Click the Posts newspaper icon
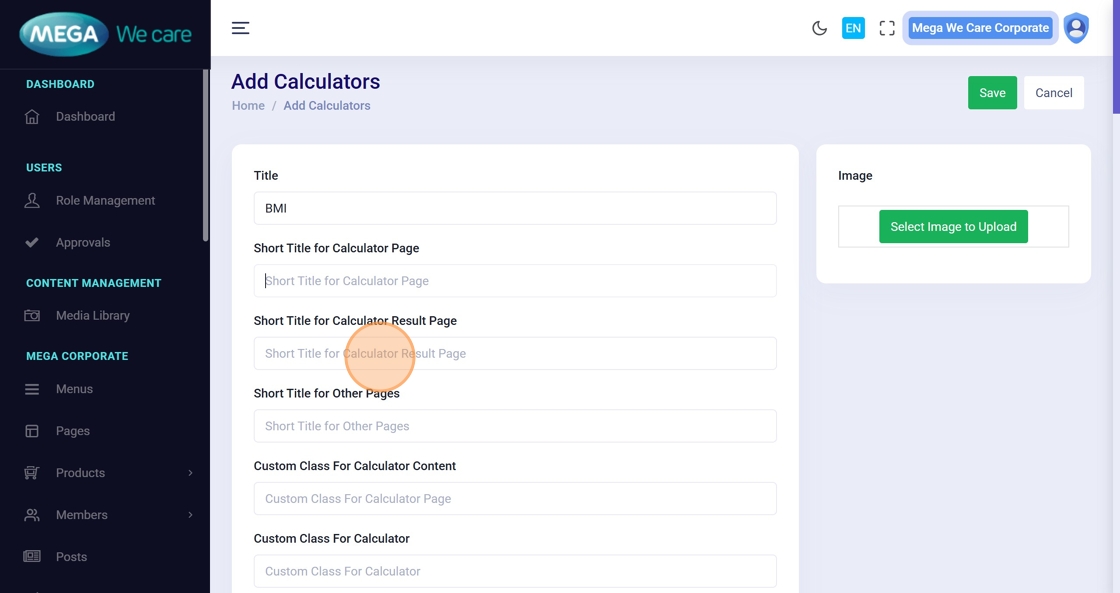The width and height of the screenshot is (1120, 593). 32,557
